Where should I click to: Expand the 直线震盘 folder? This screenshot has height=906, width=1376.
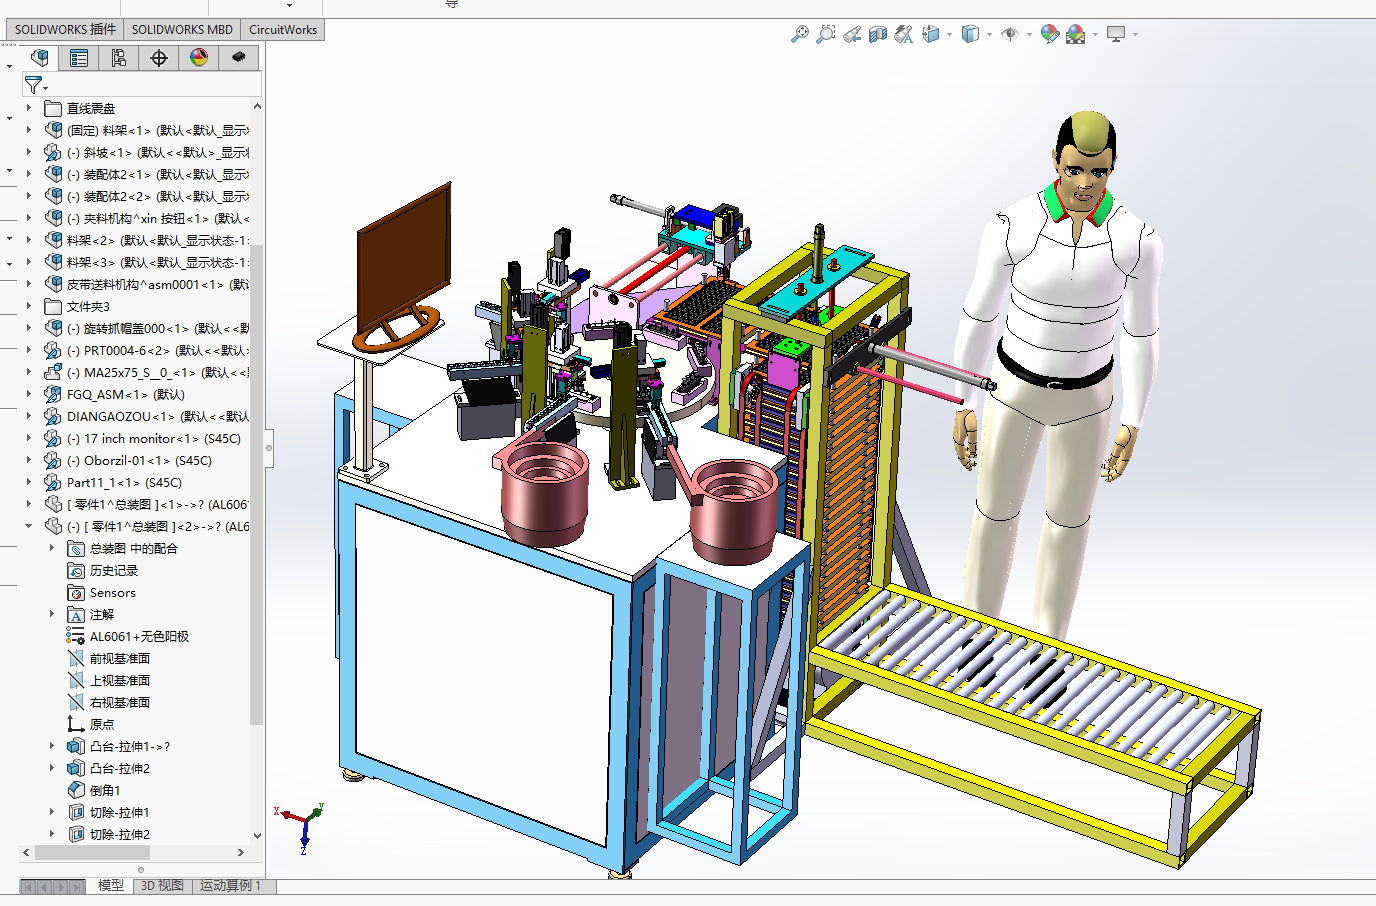click(x=29, y=108)
